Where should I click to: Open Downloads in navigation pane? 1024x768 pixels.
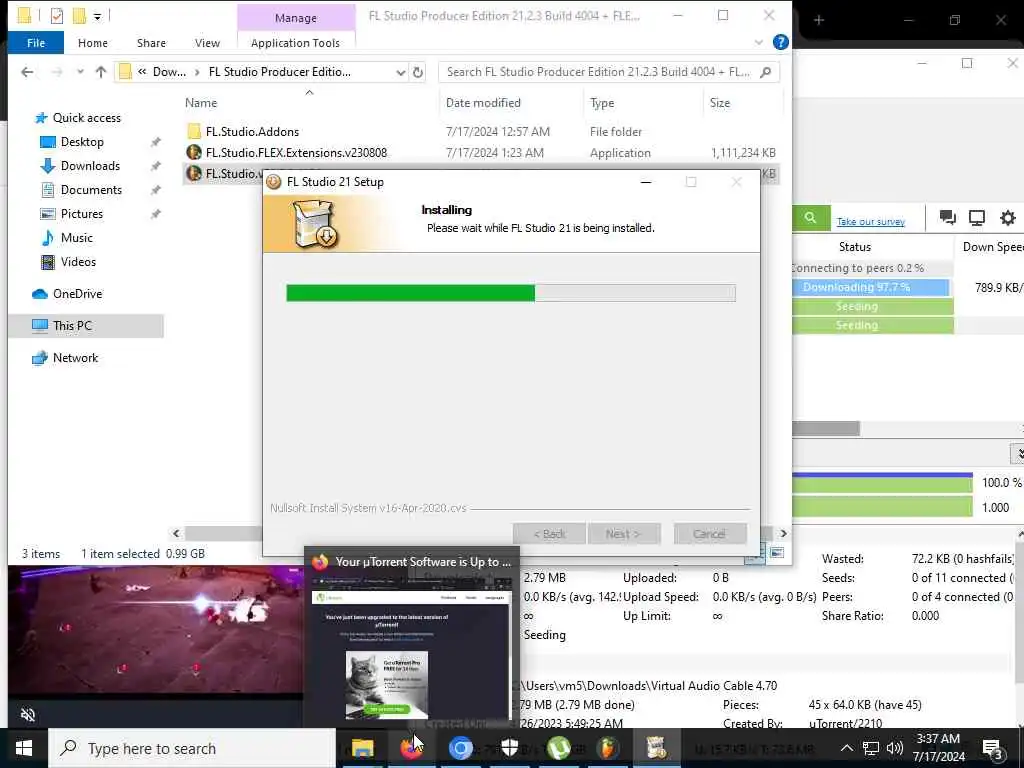pos(90,166)
